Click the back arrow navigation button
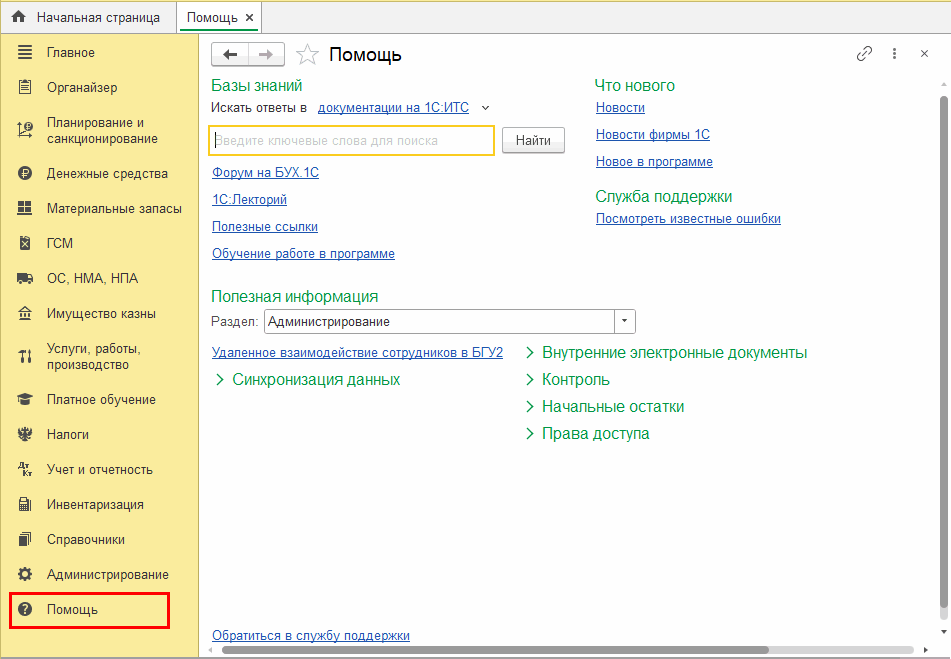951x659 pixels. tap(230, 54)
